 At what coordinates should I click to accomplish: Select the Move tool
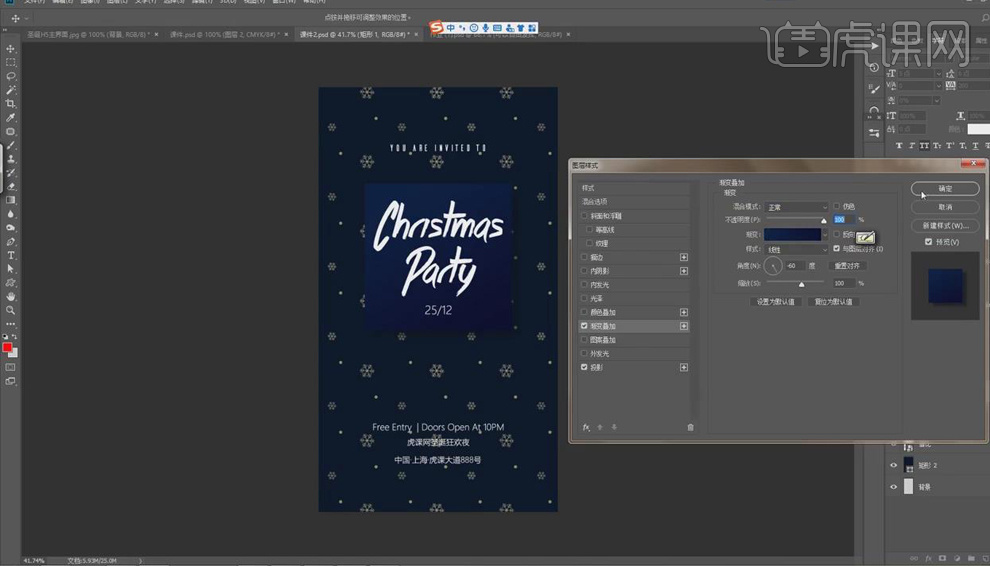(x=11, y=47)
